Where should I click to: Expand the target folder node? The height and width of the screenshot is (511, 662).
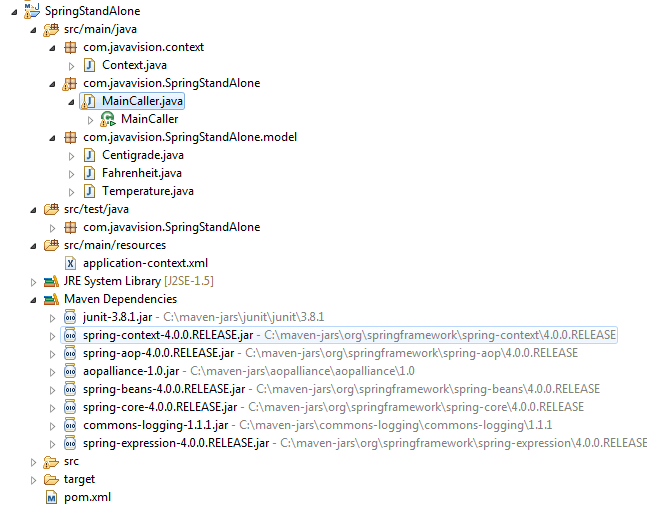(33, 480)
